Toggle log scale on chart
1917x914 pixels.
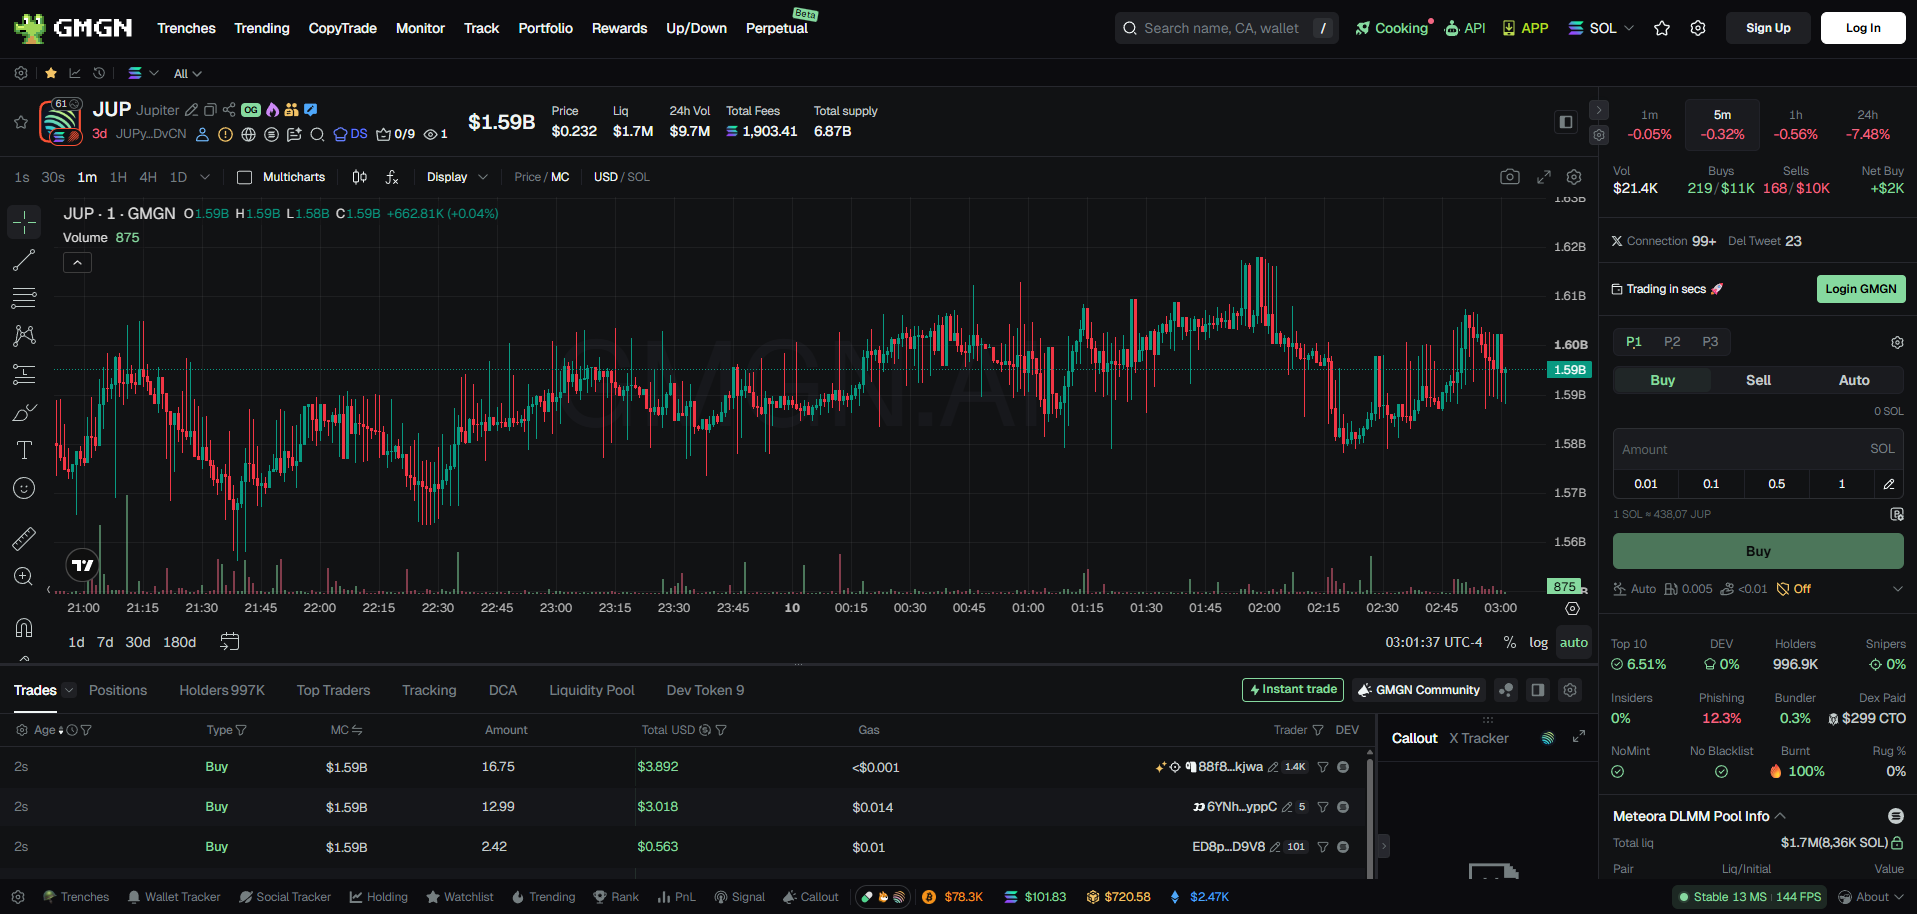click(1539, 642)
